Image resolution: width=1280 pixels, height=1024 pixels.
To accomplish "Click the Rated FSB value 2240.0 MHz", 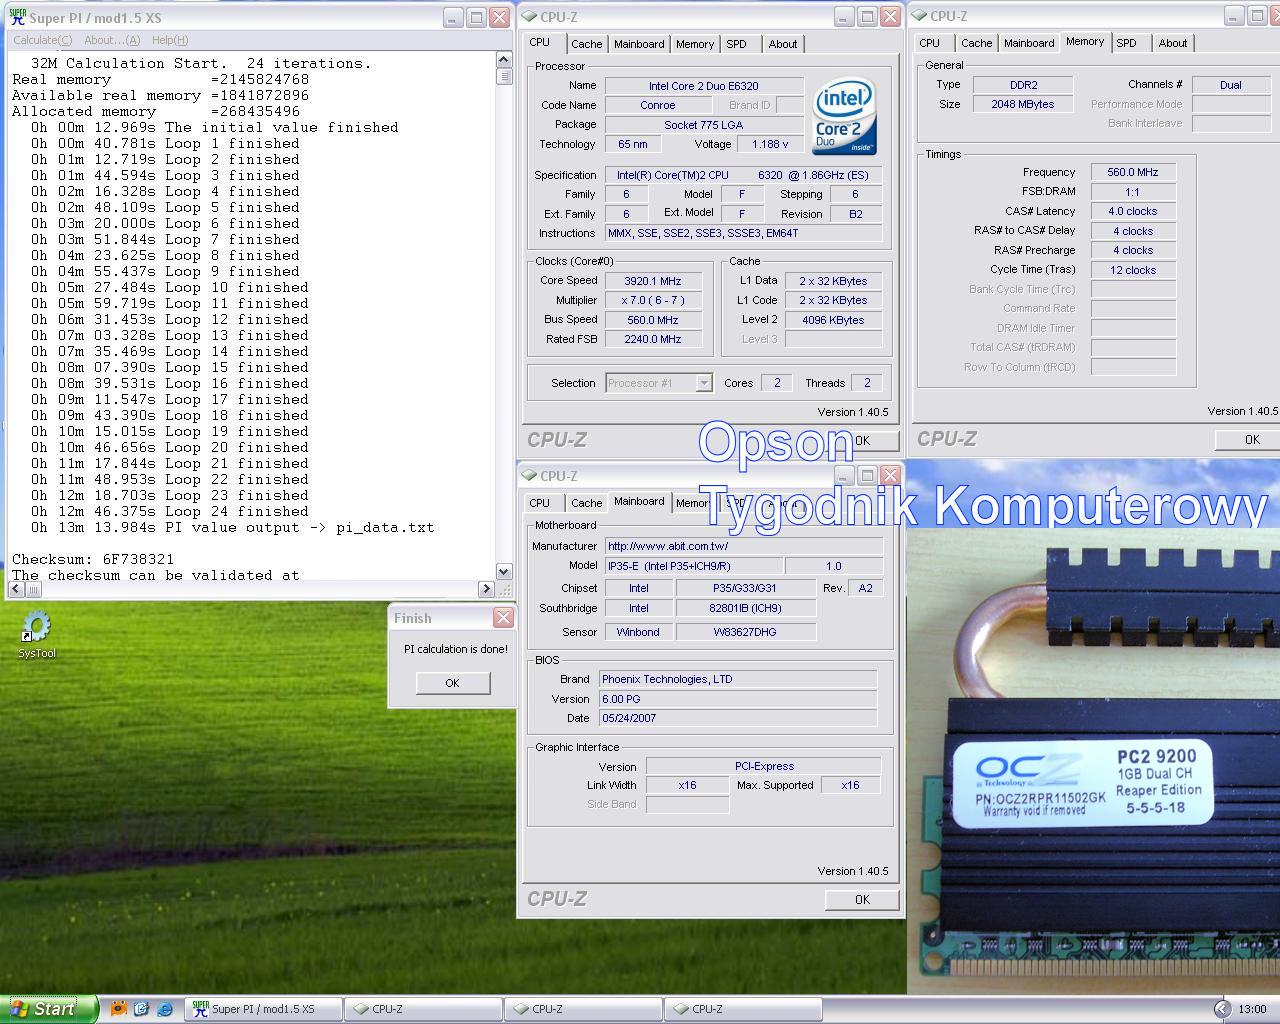I will click(x=653, y=339).
